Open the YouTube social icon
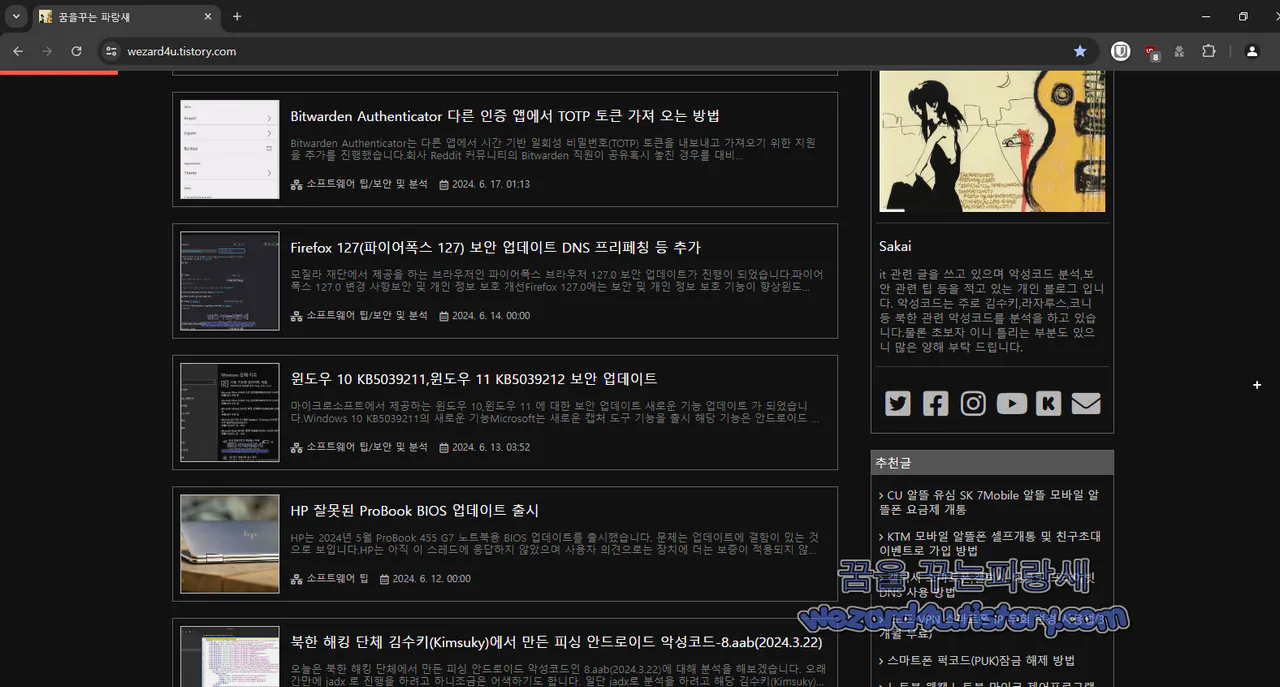1280x687 pixels. pos(1011,403)
